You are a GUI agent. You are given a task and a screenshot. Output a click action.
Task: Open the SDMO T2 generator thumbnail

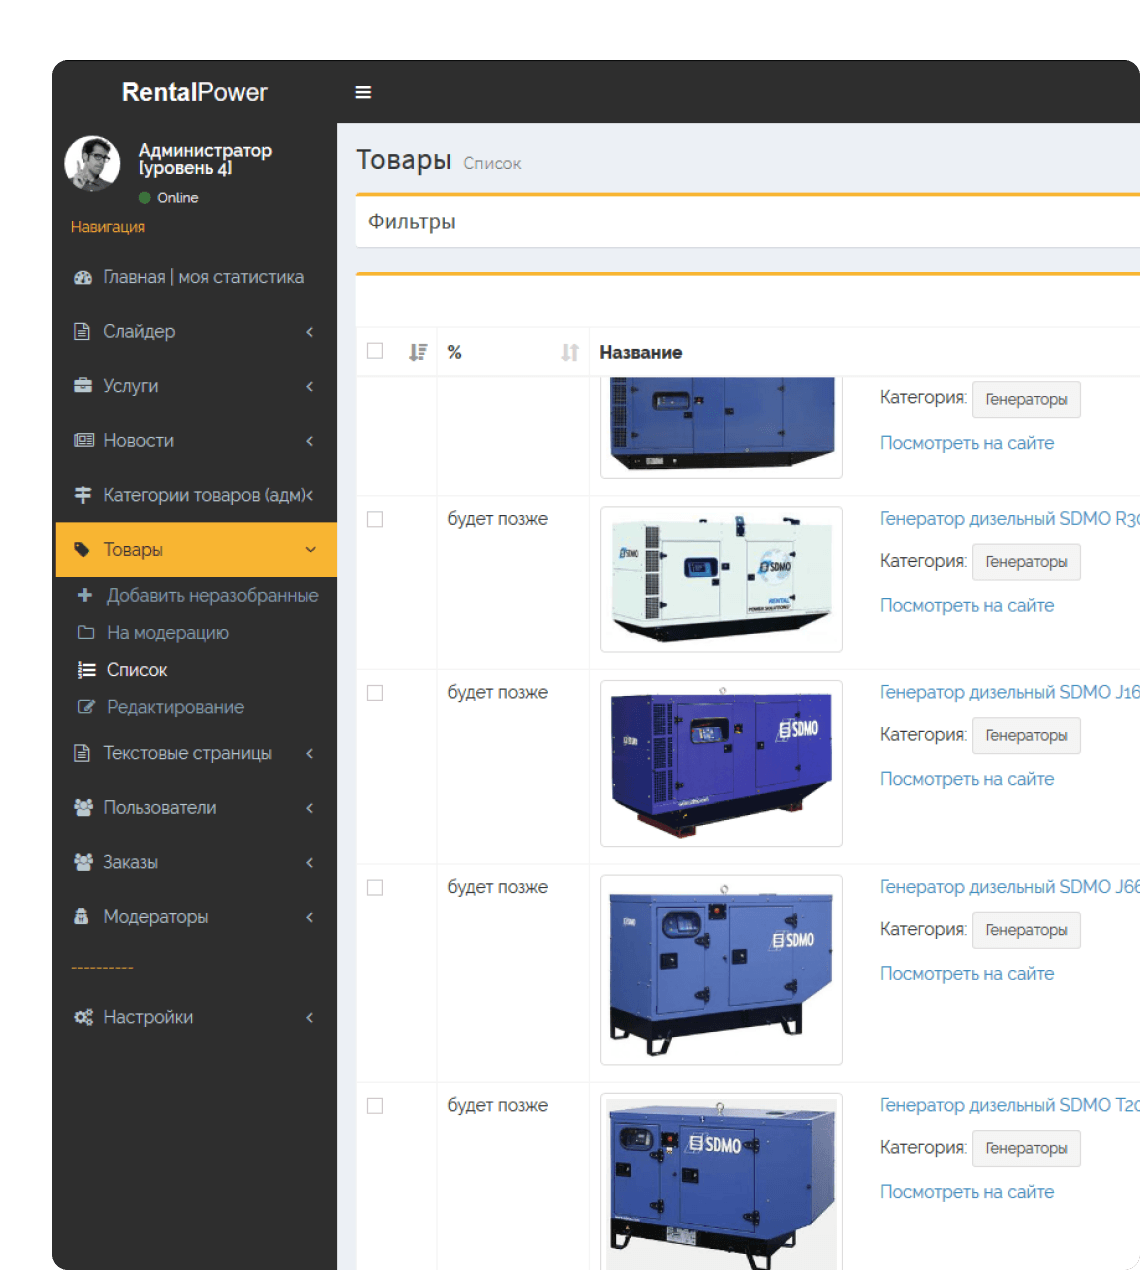721,1182
